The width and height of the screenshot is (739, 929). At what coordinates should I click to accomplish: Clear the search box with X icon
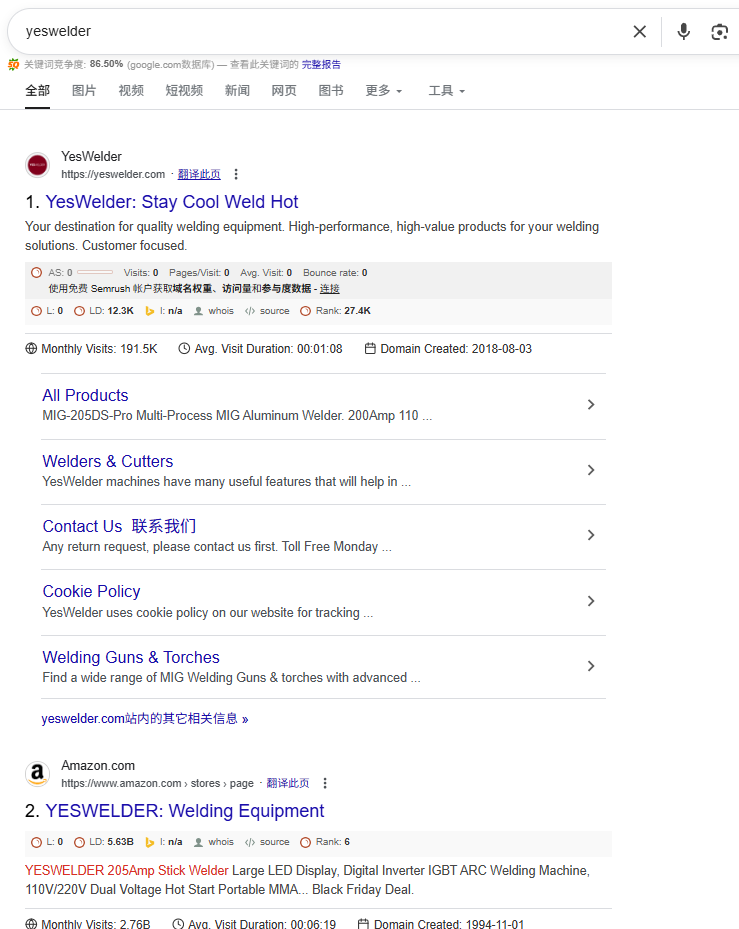click(x=640, y=32)
